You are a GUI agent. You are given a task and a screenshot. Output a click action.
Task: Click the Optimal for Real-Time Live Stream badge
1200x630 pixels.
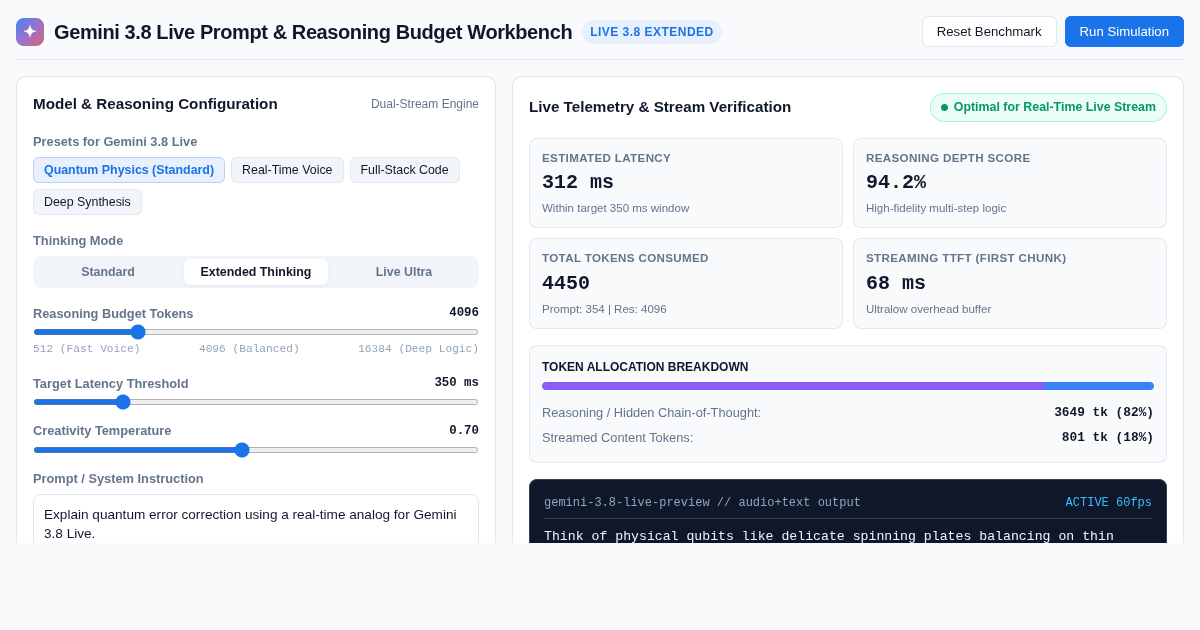[x=1048, y=107]
